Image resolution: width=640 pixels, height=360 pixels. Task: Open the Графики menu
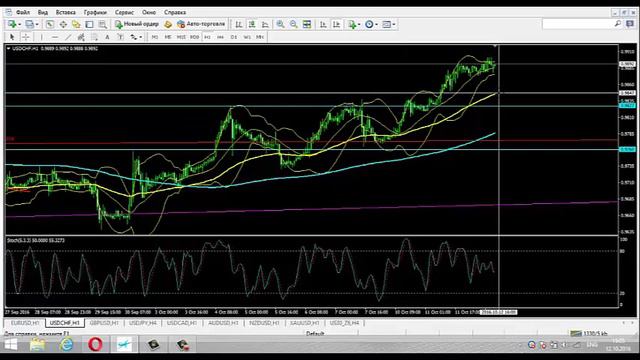[95, 13]
